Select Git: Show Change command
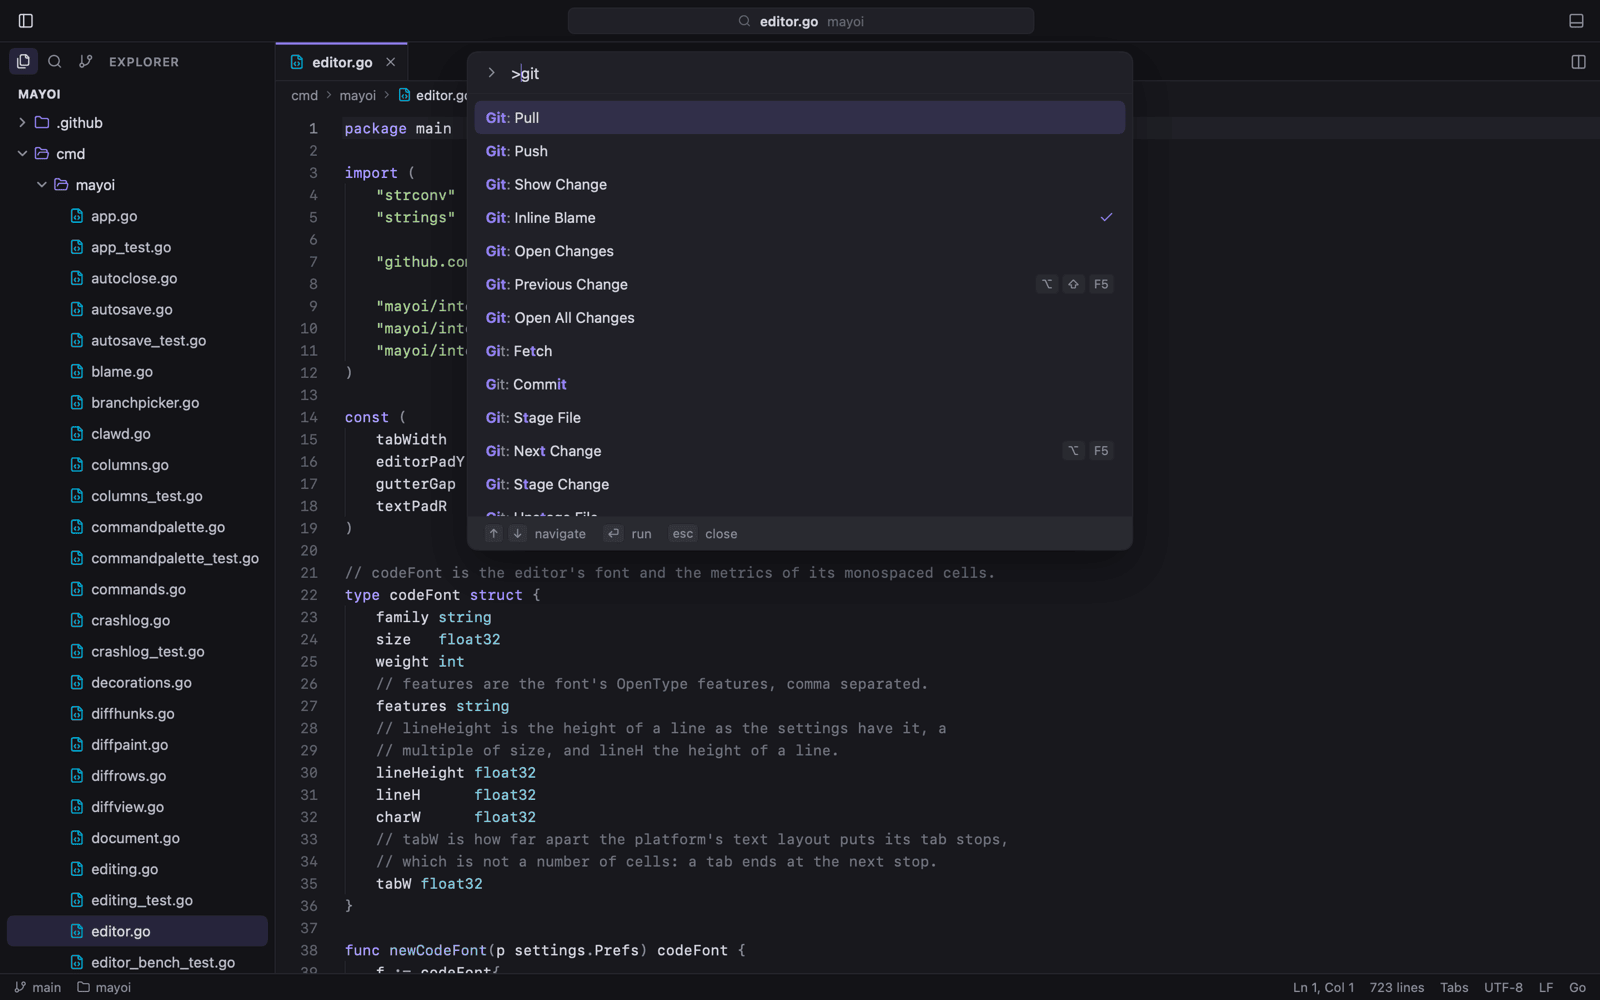Screen dimensions: 1600x1000 coord(799,185)
